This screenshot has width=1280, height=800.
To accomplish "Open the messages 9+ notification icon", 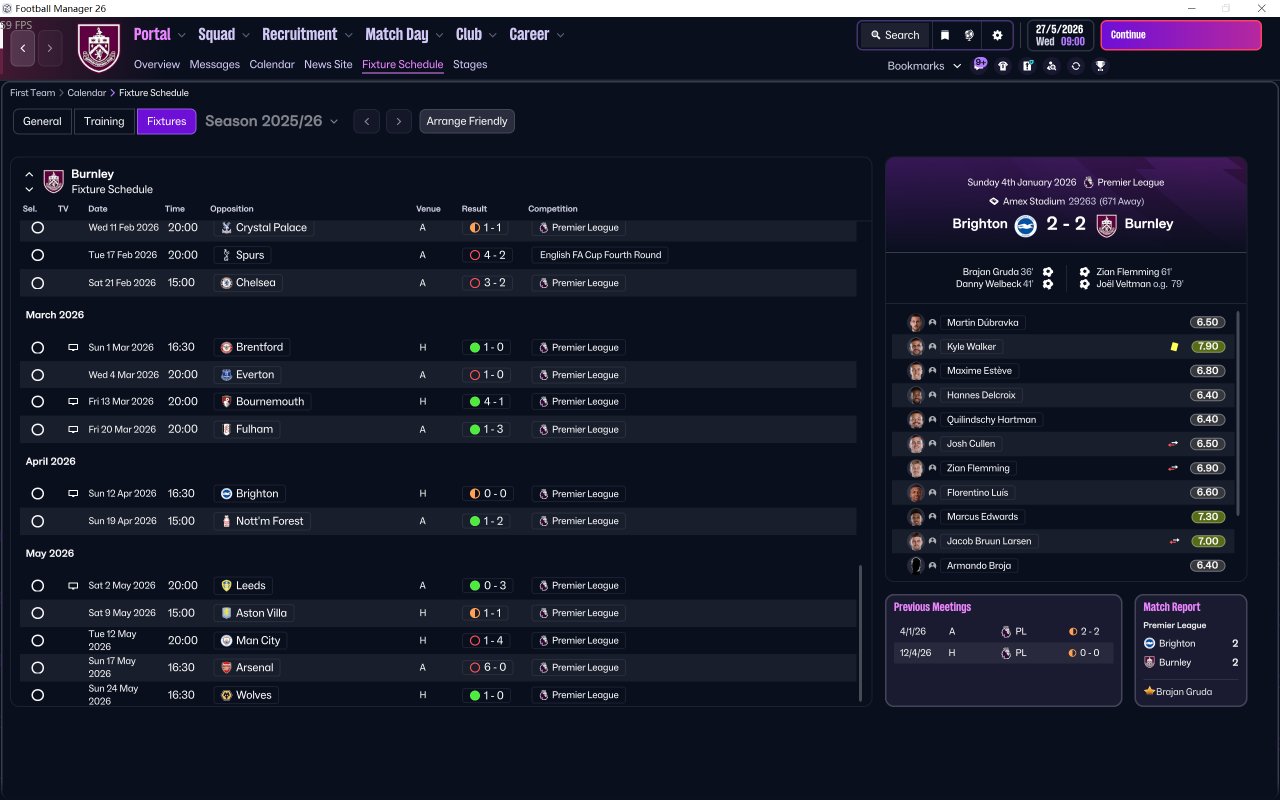I will 980,65.
